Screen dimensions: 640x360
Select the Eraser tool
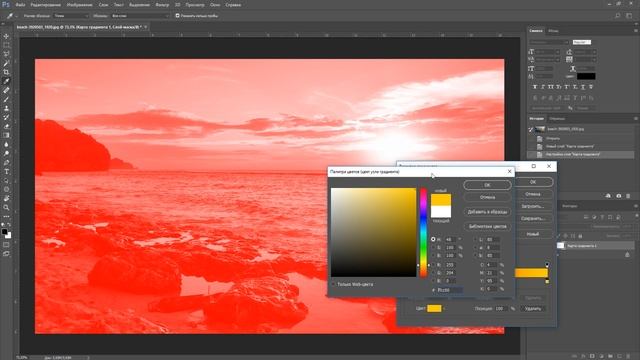click(6, 126)
